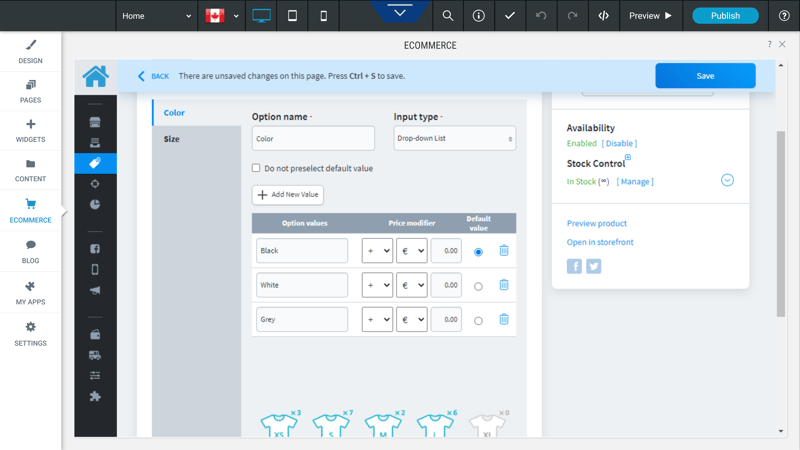The height and width of the screenshot is (450, 800).
Task: Select the Size option tab
Action: [x=172, y=139]
